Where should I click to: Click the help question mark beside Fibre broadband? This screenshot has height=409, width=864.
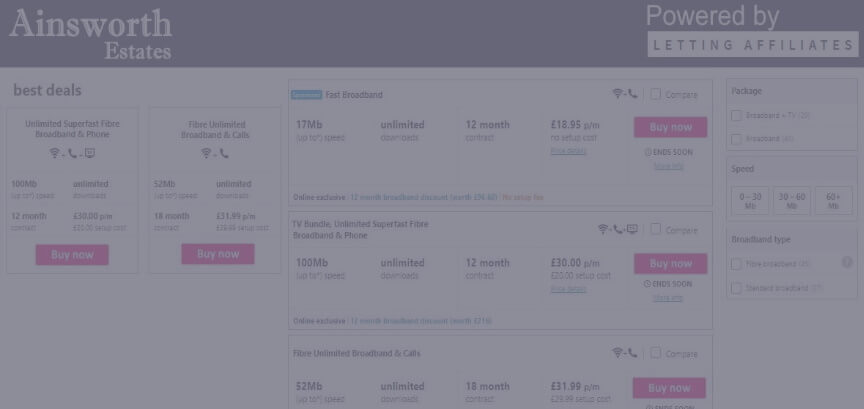(x=847, y=262)
